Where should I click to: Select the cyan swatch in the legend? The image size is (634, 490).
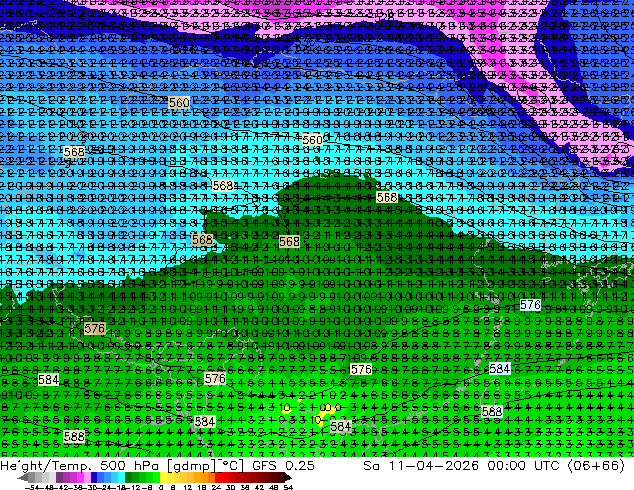121,477
